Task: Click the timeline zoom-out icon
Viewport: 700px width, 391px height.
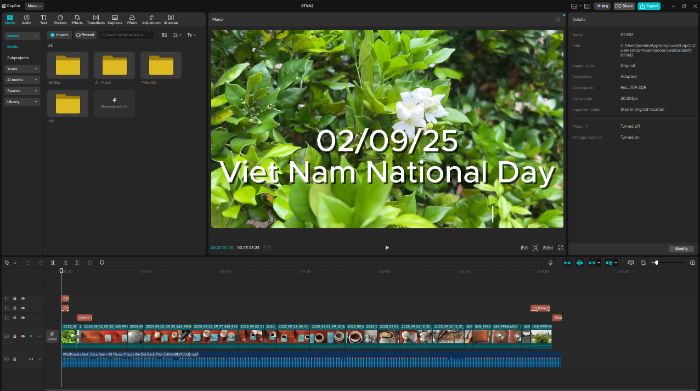Action: [643, 263]
